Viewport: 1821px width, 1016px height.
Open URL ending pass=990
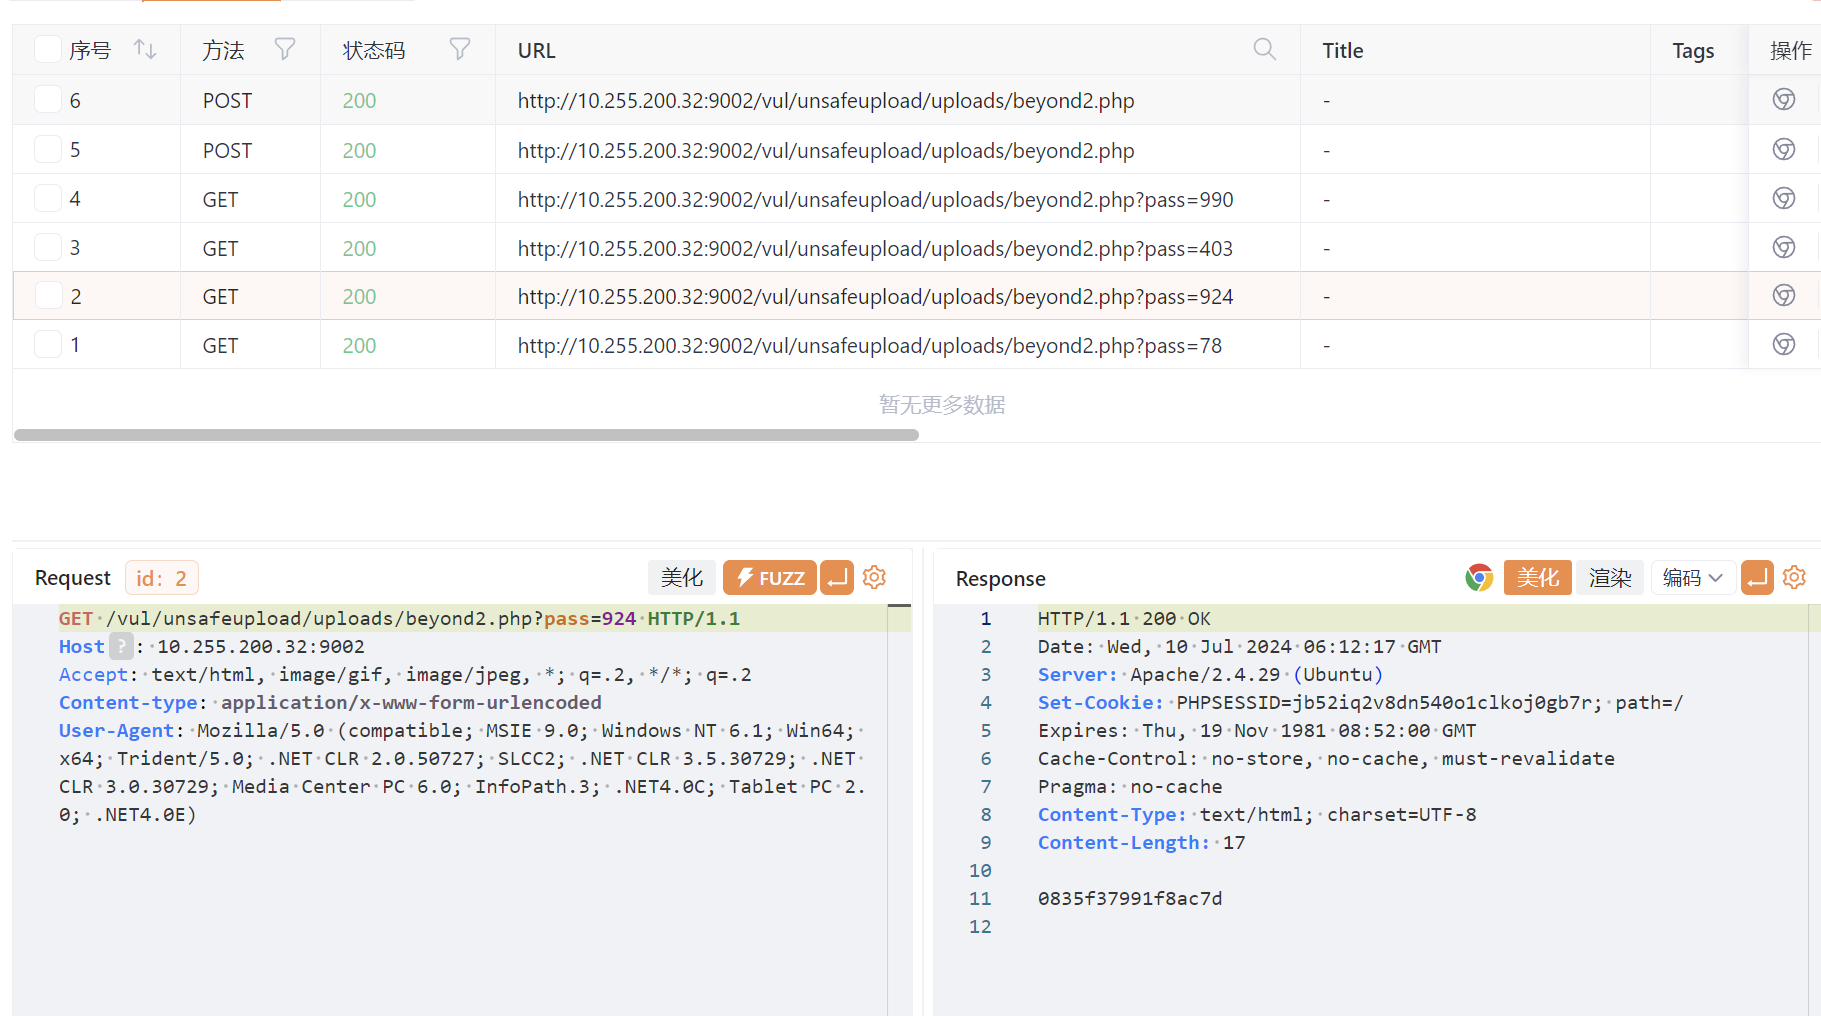coord(875,199)
